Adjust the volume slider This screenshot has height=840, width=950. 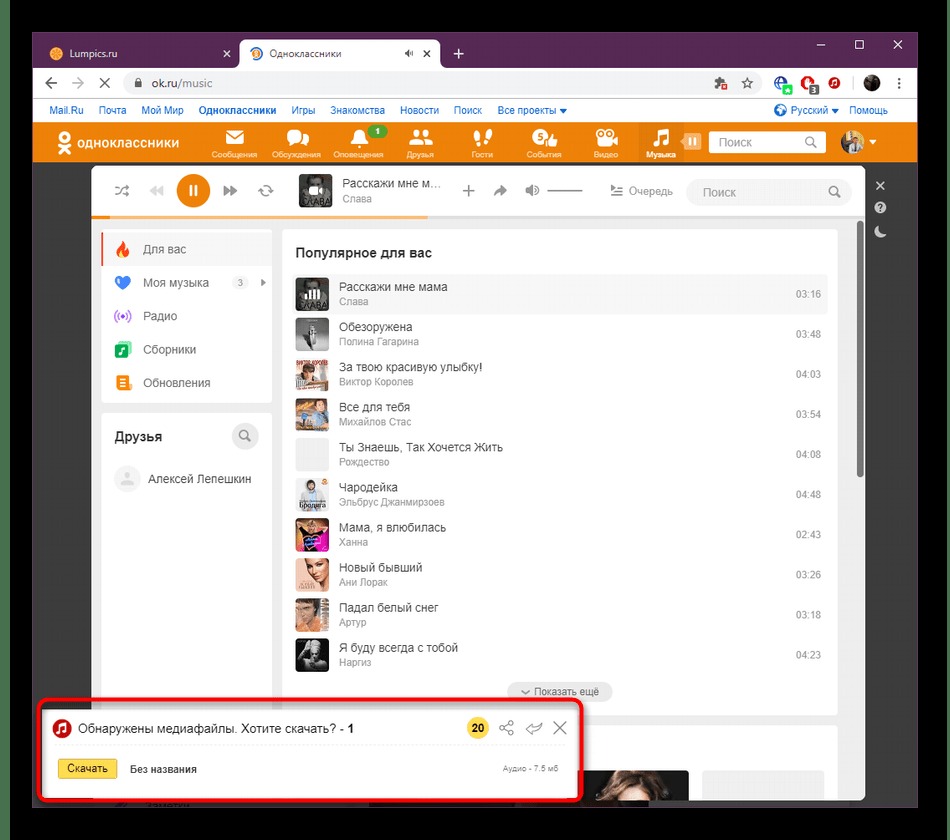point(565,191)
